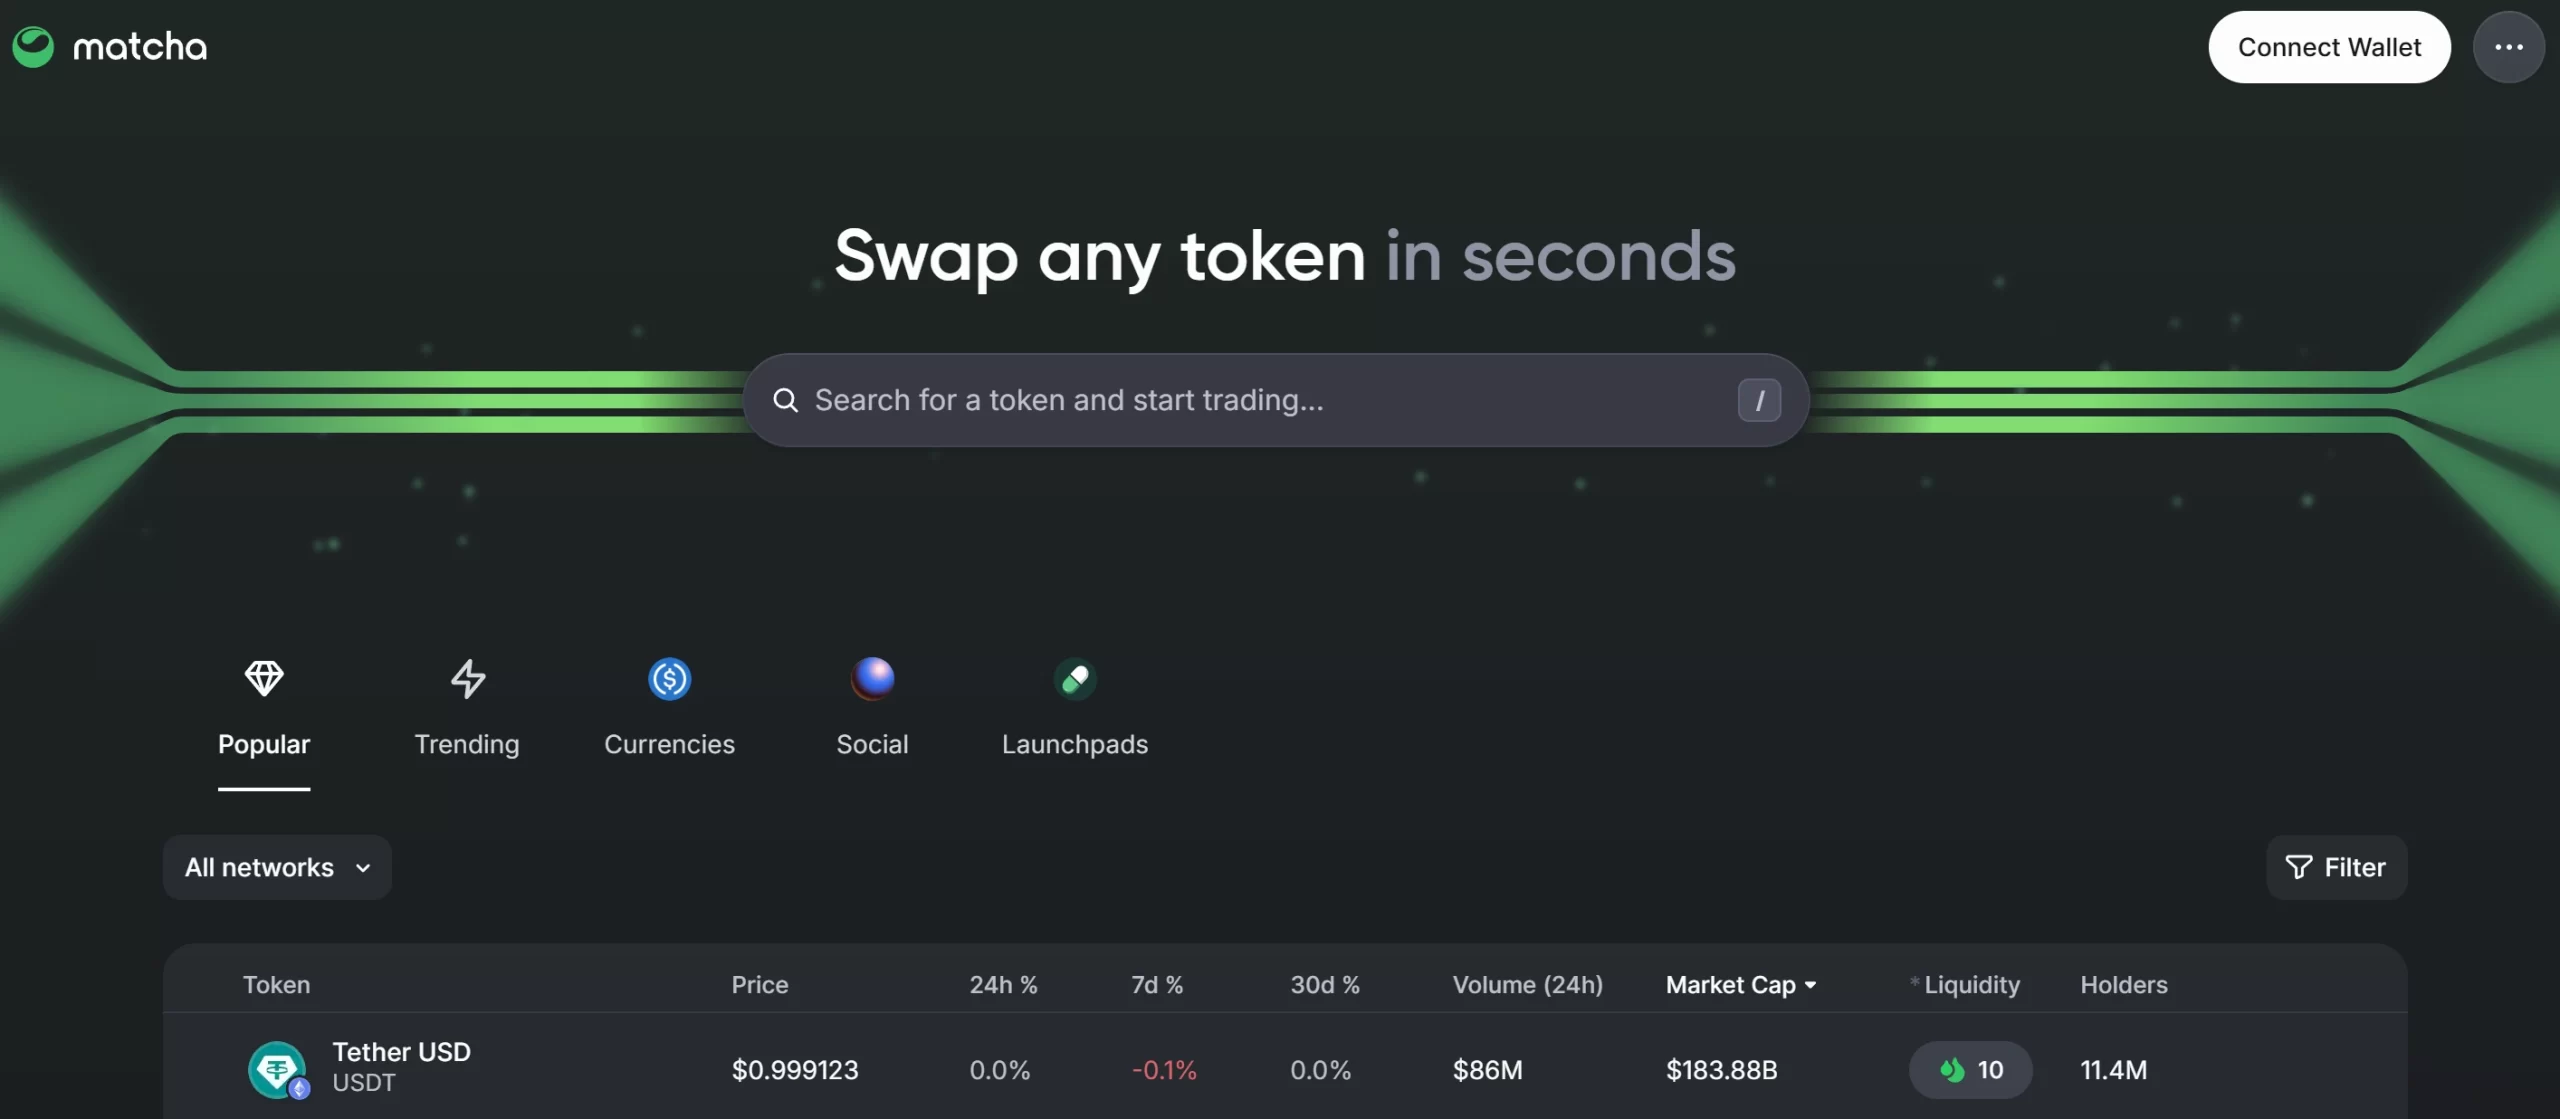2560x1119 pixels.
Task: Click the Matcha logo icon
Action: pyautogui.click(x=33, y=47)
